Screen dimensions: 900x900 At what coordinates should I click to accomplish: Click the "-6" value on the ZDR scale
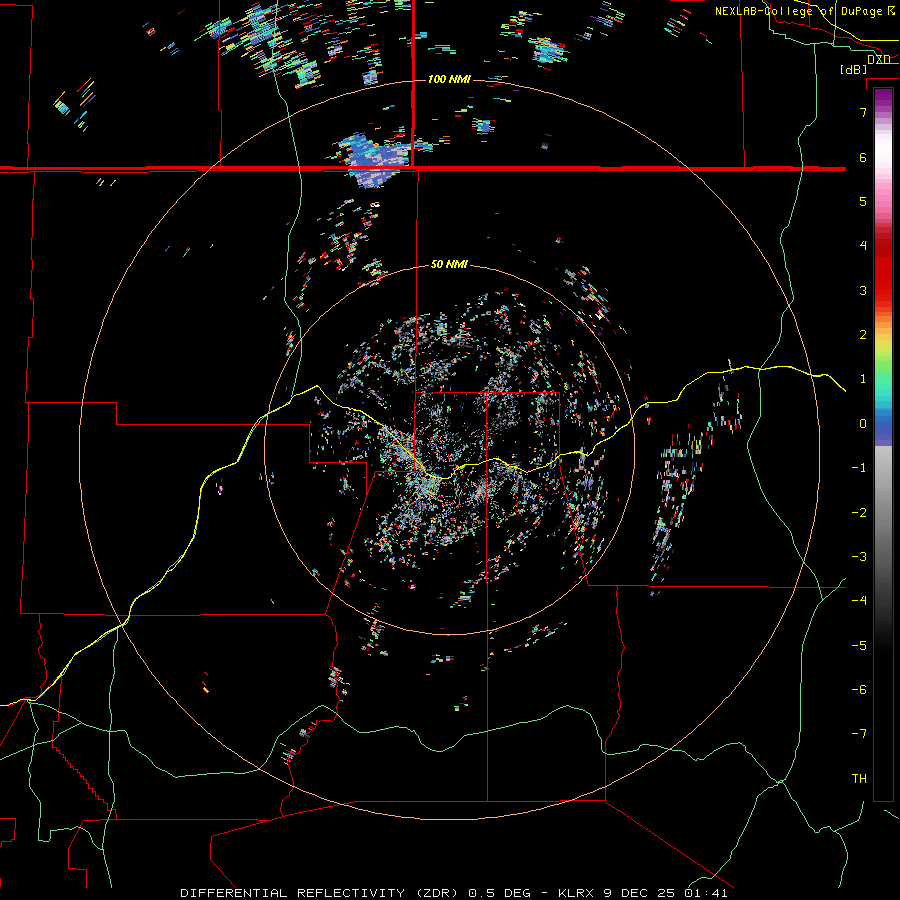tap(859, 690)
